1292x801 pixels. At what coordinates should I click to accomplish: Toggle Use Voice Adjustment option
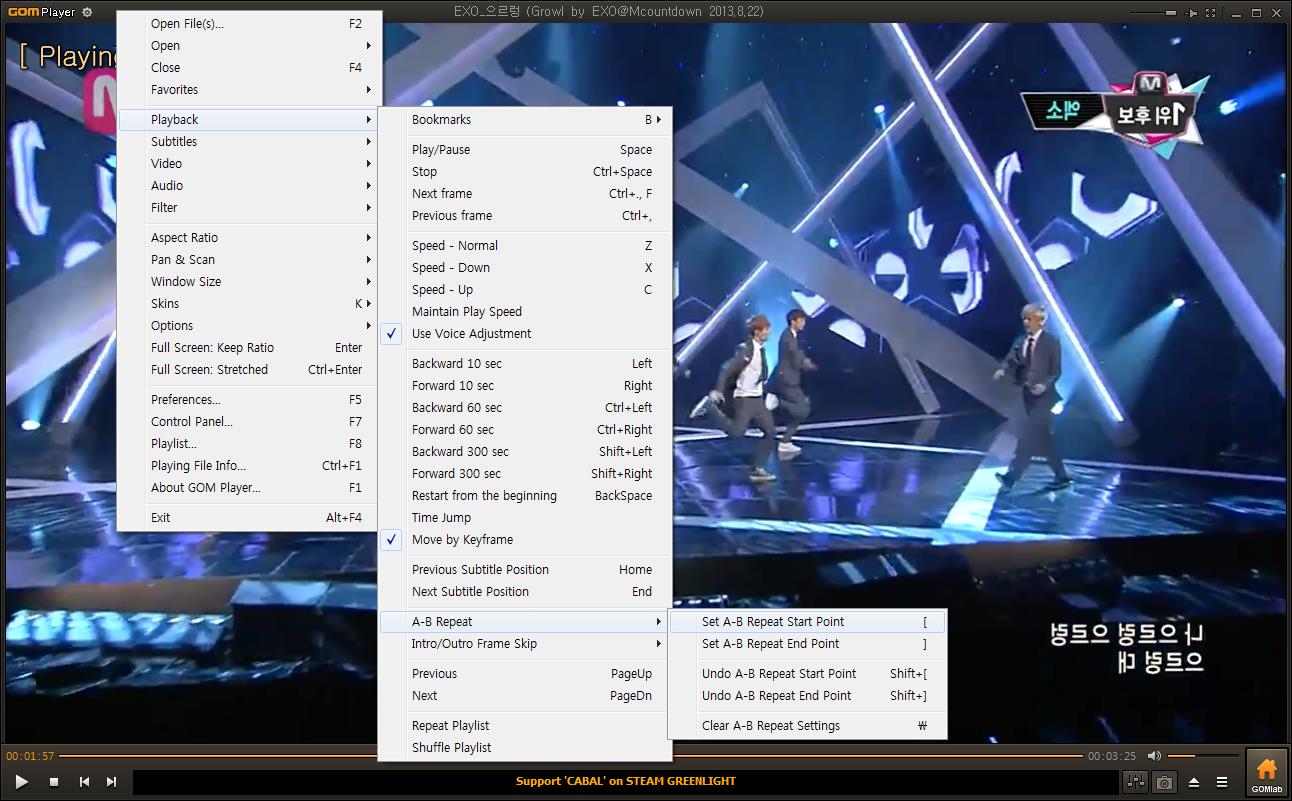[x=526, y=334]
